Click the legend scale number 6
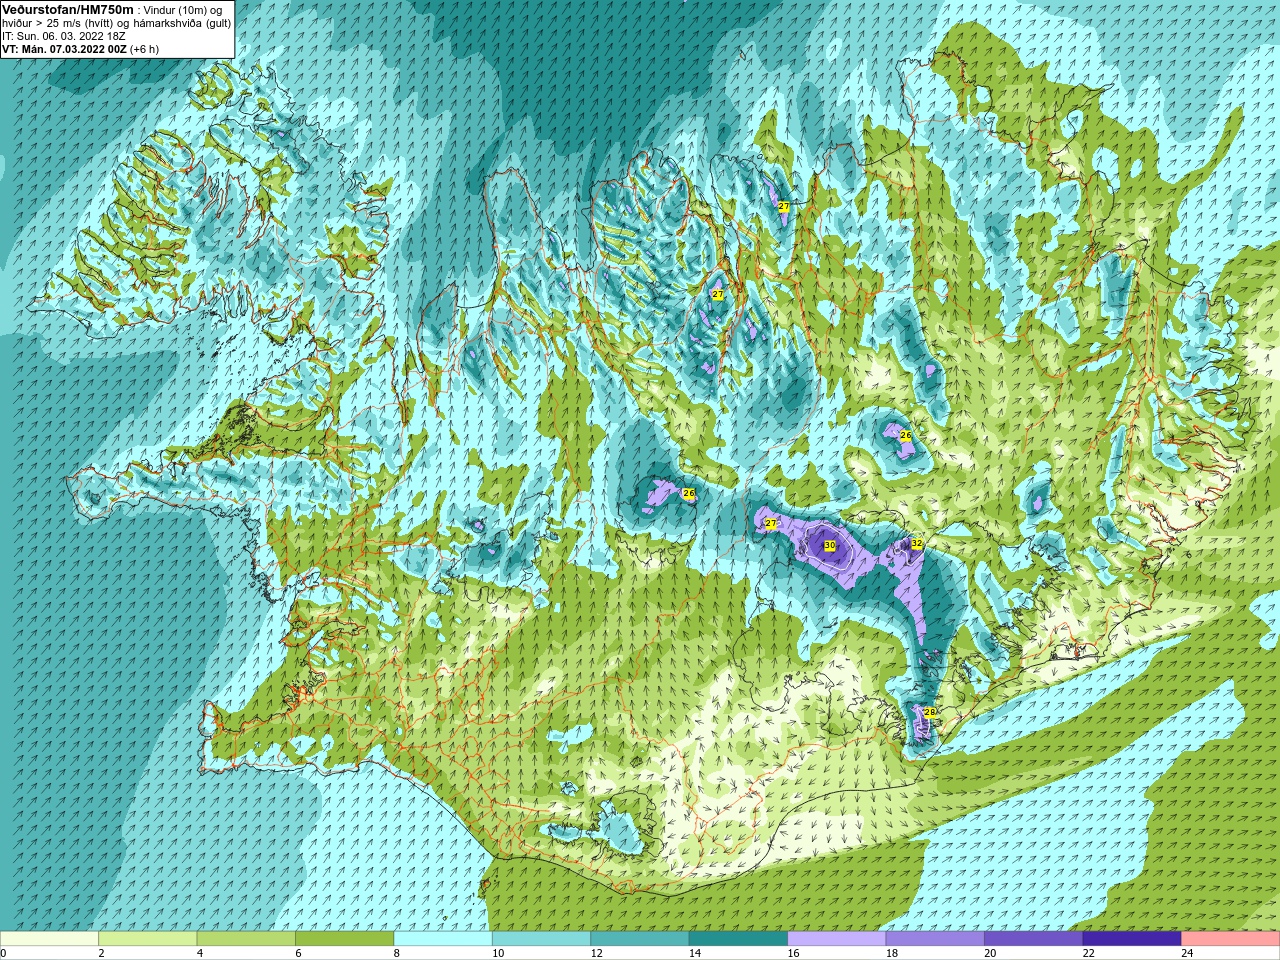1280x960 pixels. point(298,953)
